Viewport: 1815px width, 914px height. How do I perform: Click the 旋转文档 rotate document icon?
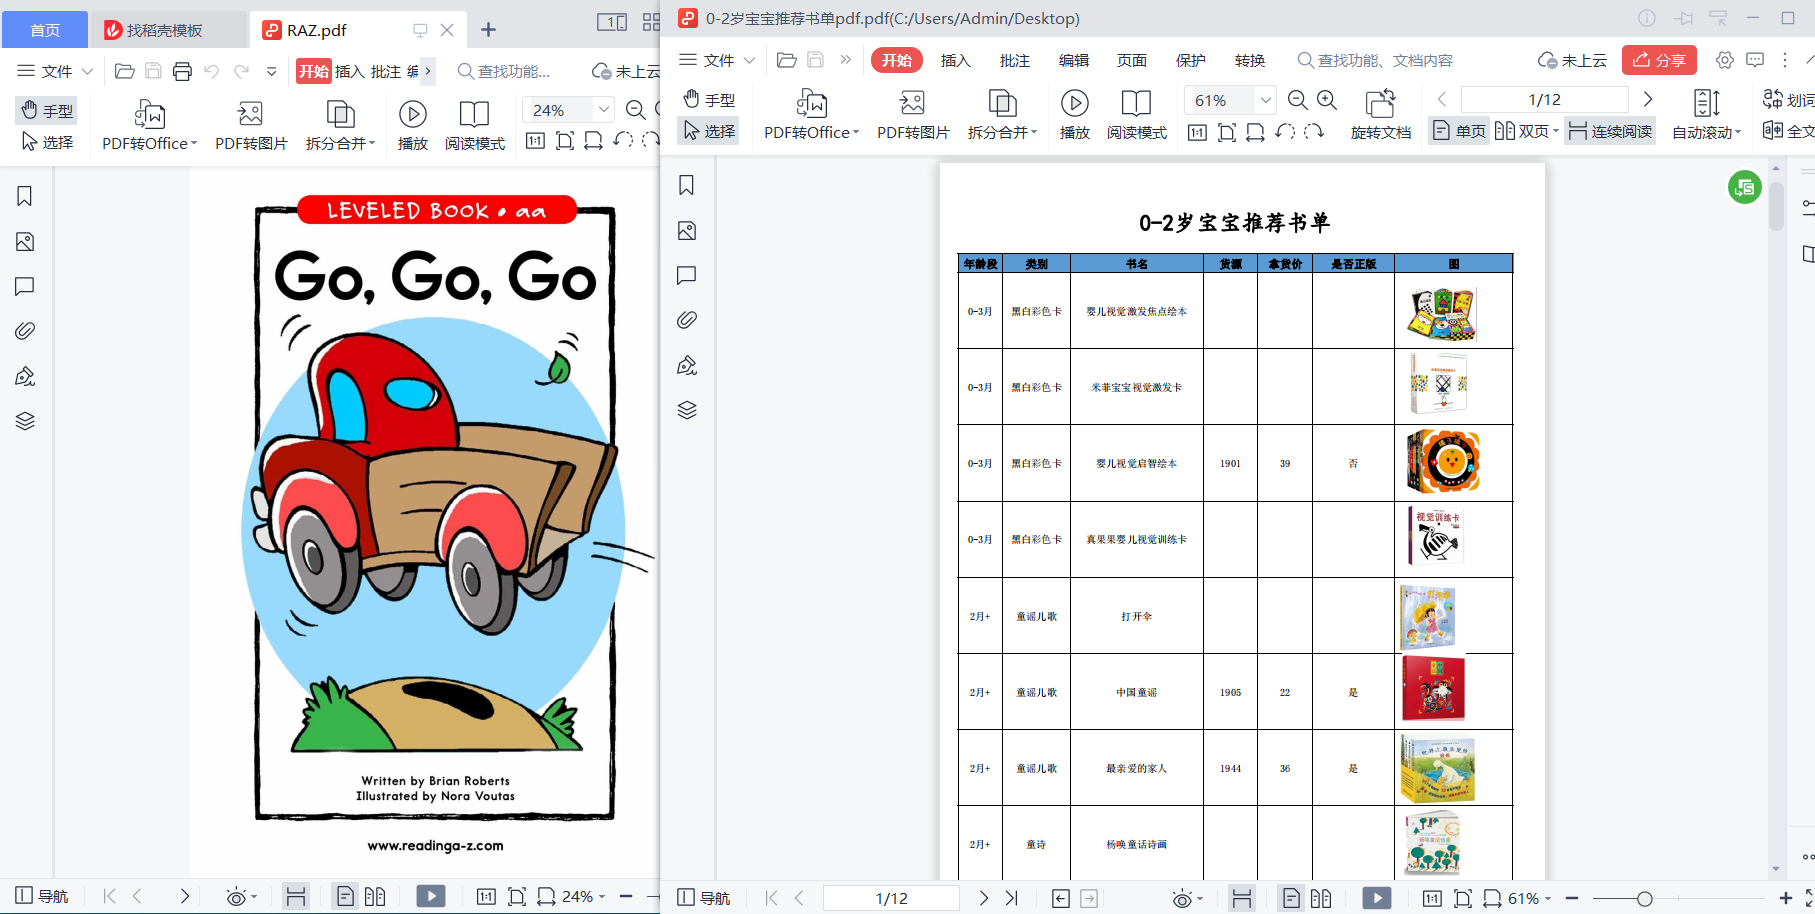tap(1381, 115)
